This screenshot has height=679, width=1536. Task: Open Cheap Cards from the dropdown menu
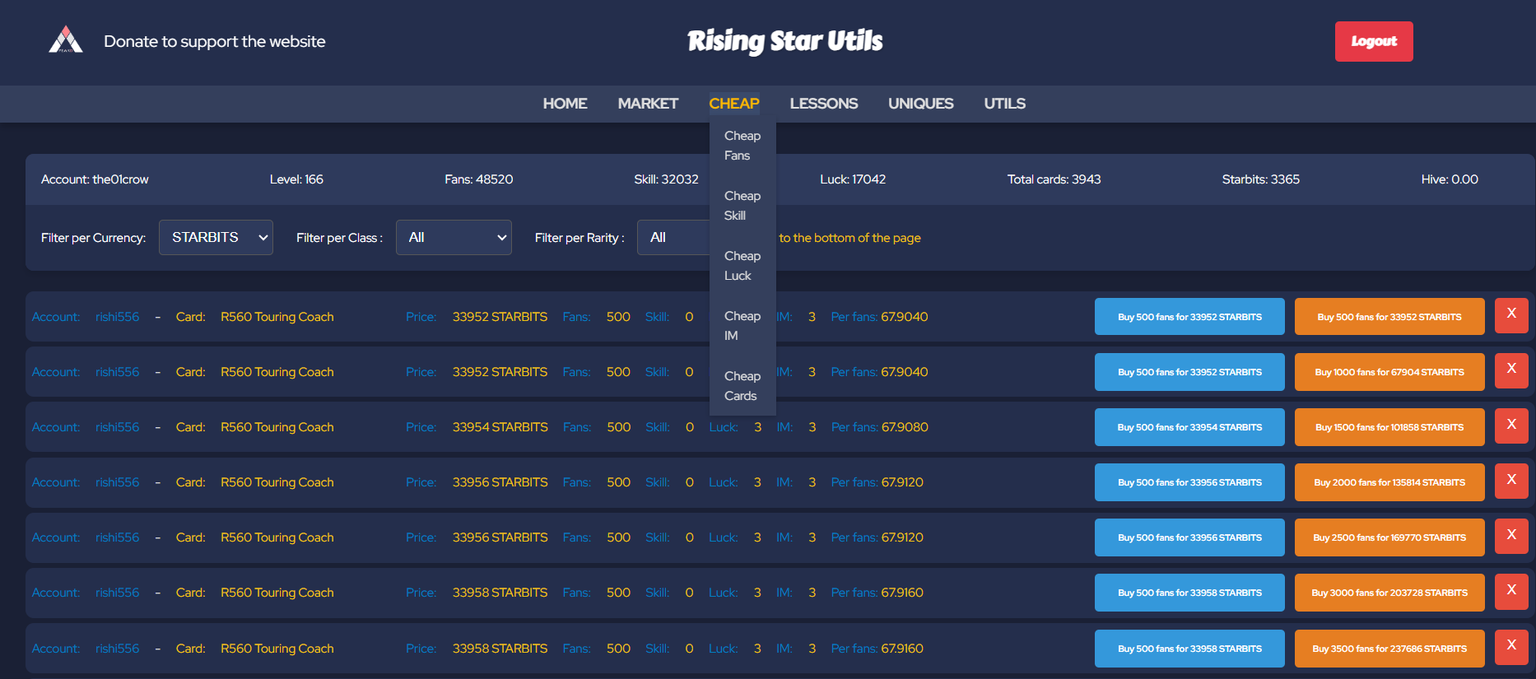[x=743, y=385]
